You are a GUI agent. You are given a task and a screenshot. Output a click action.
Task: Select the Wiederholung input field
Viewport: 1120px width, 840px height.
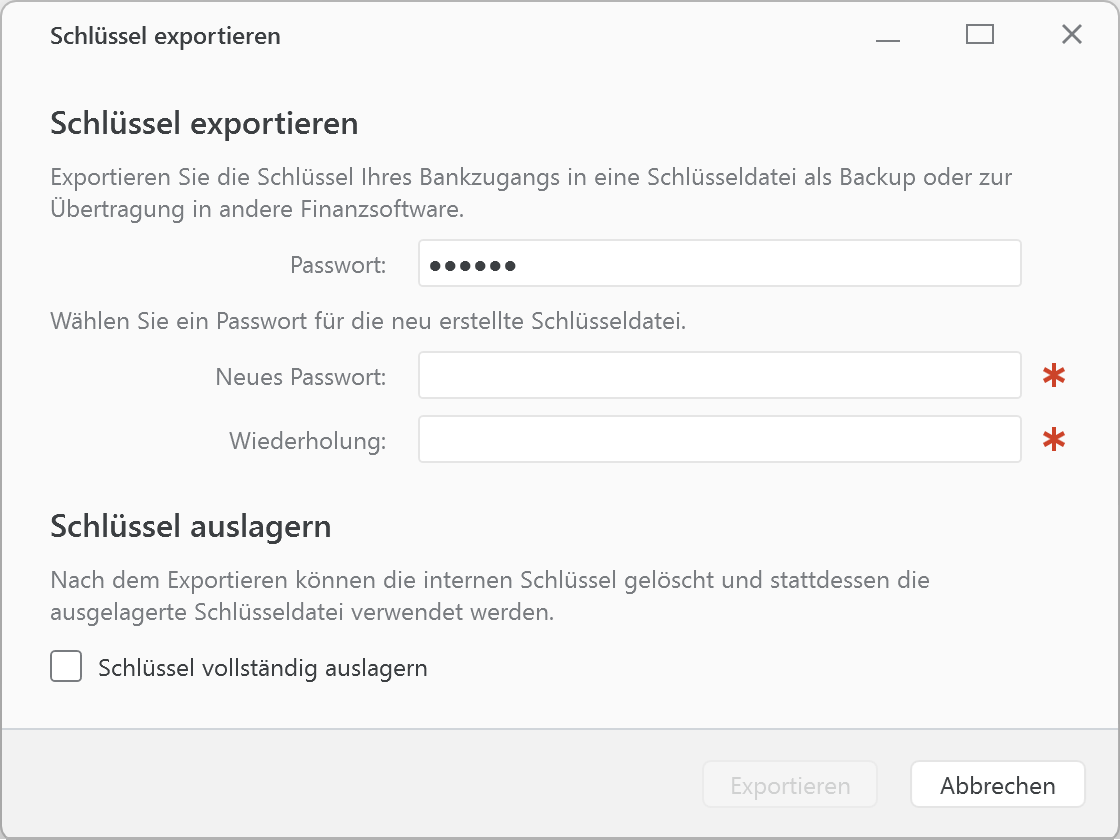(x=719, y=439)
